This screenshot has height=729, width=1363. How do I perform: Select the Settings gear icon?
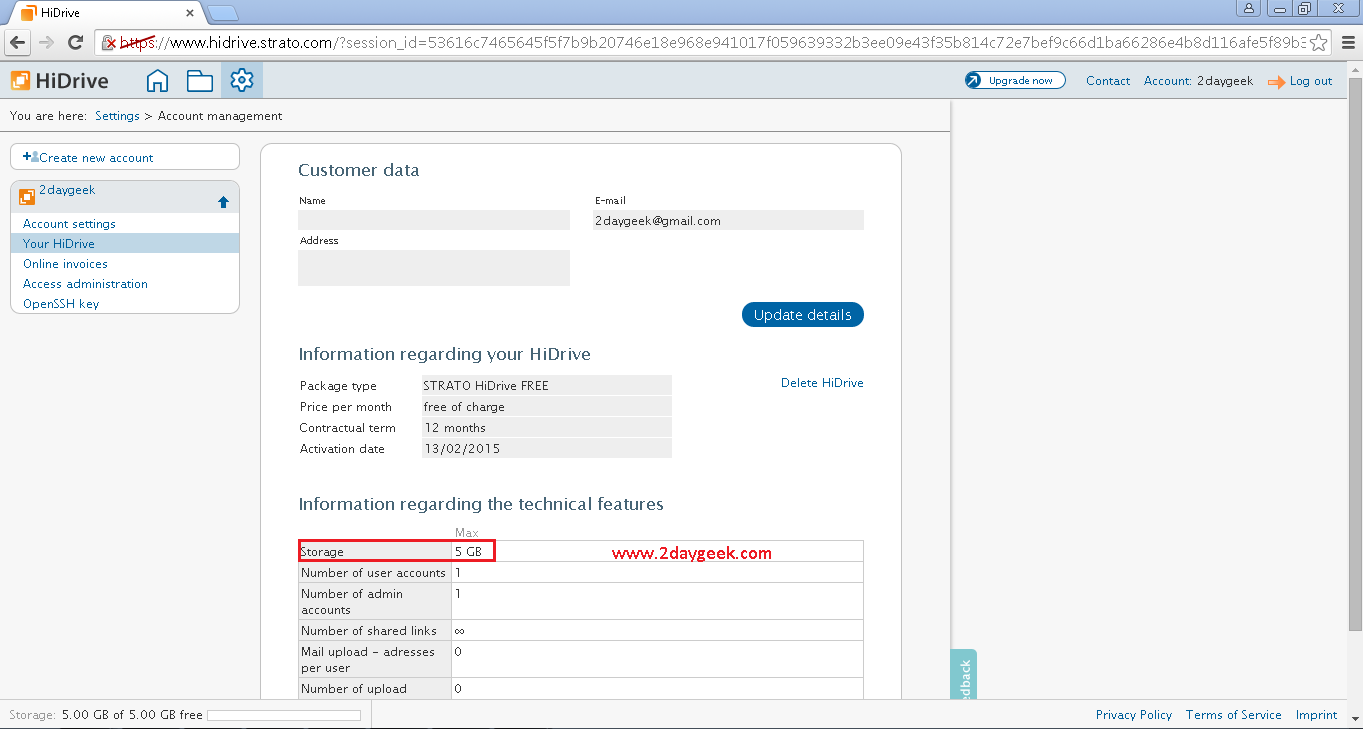point(242,80)
